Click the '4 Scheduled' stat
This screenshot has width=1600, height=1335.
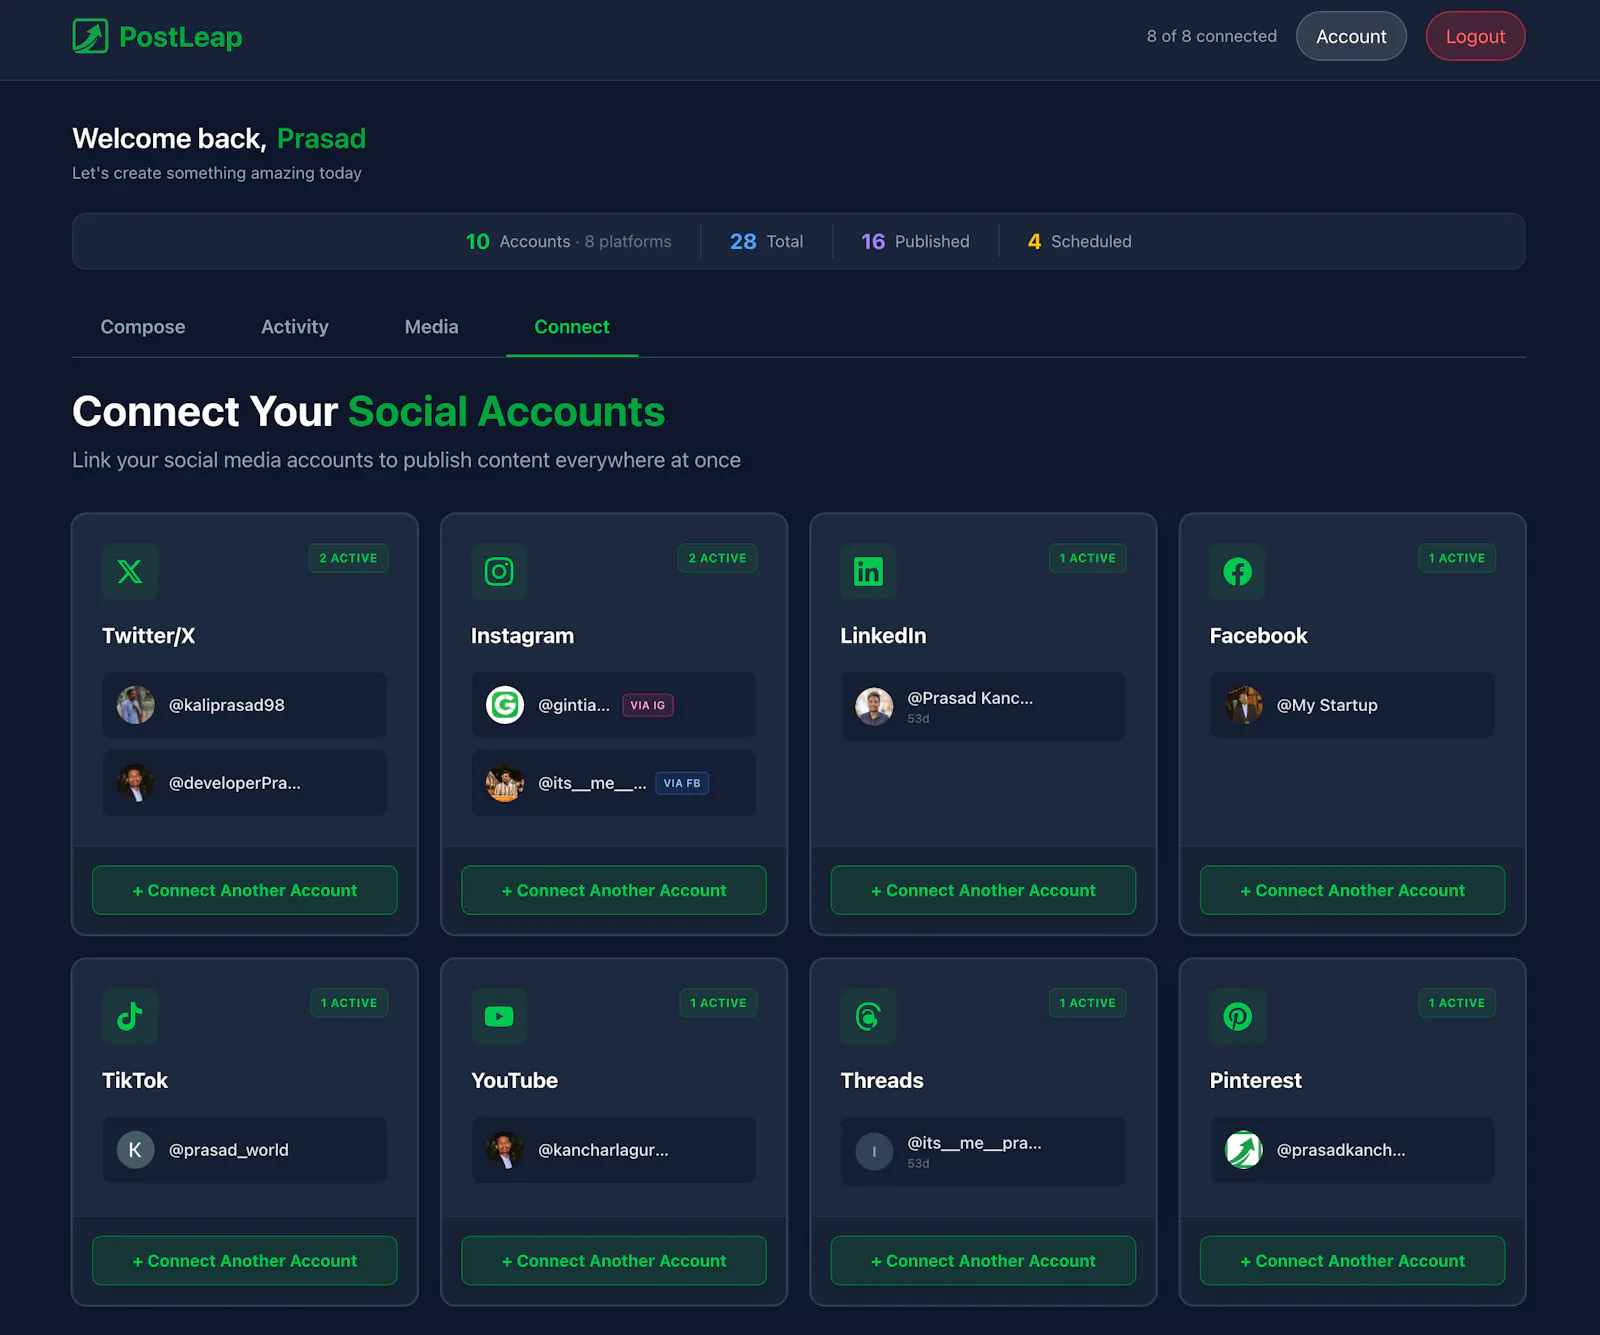click(1080, 241)
